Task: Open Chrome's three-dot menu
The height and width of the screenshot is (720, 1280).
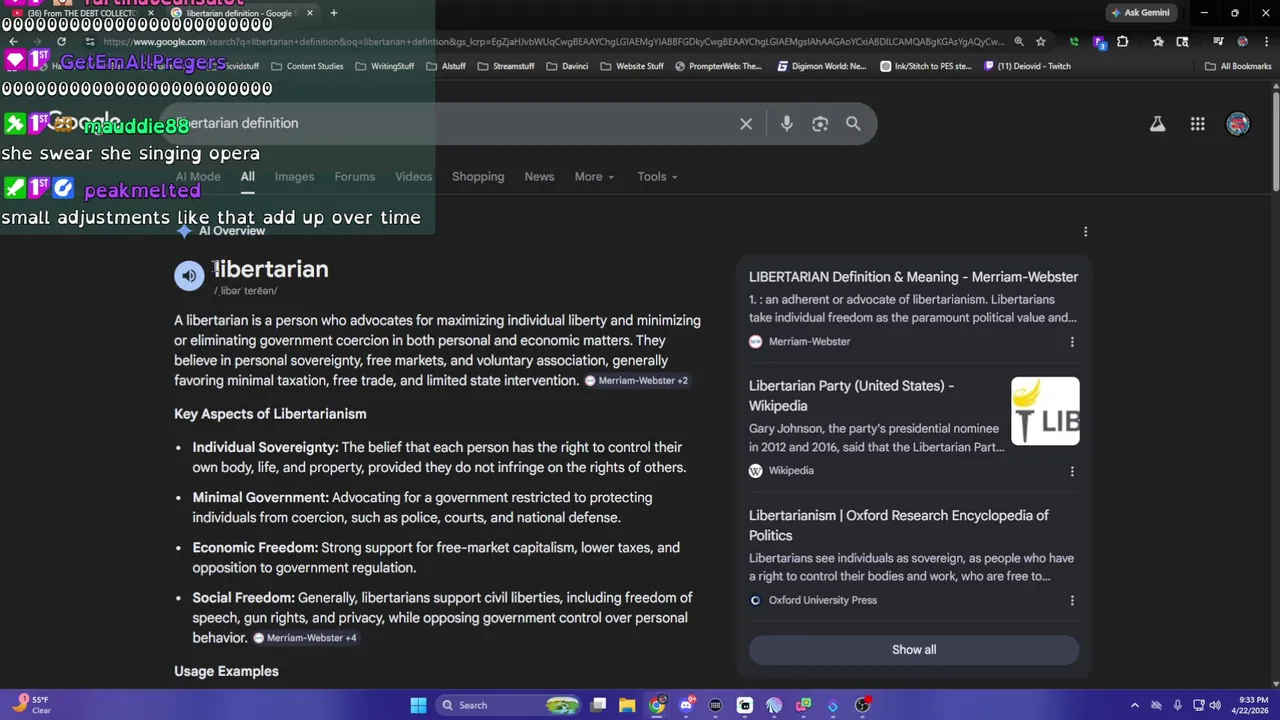Action: [1265, 42]
